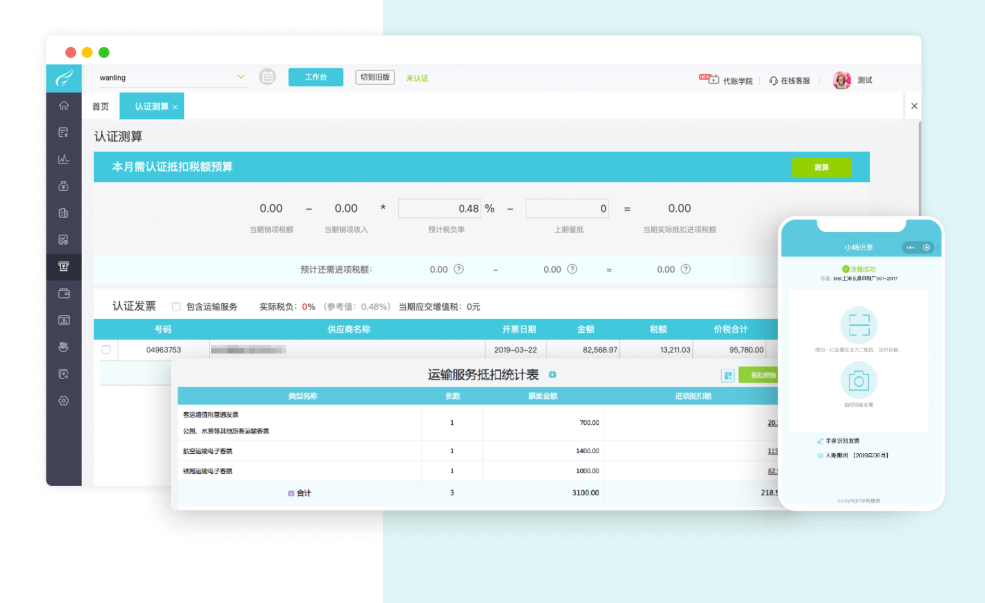Open the wallet icon in sidebar

[64, 293]
